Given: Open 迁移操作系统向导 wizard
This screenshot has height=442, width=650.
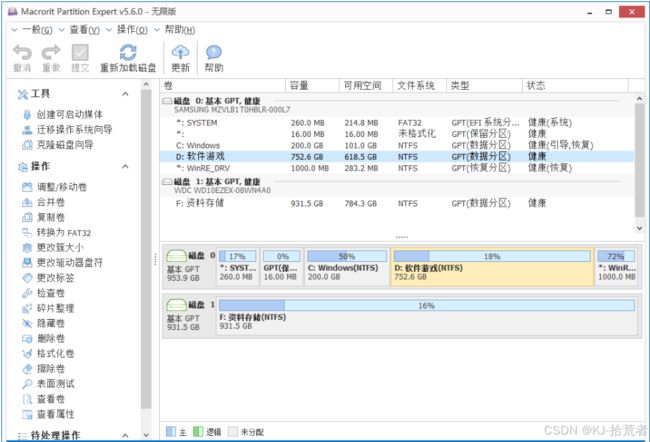Looking at the screenshot, I should 67,129.
